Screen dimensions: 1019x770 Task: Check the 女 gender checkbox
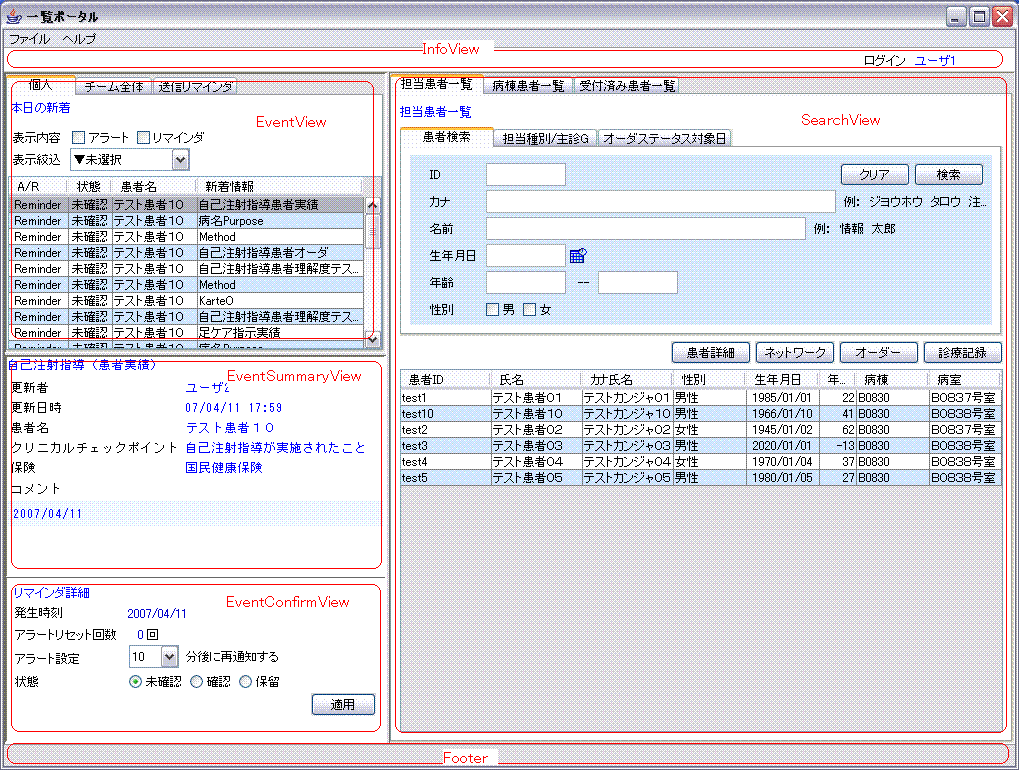(x=530, y=310)
